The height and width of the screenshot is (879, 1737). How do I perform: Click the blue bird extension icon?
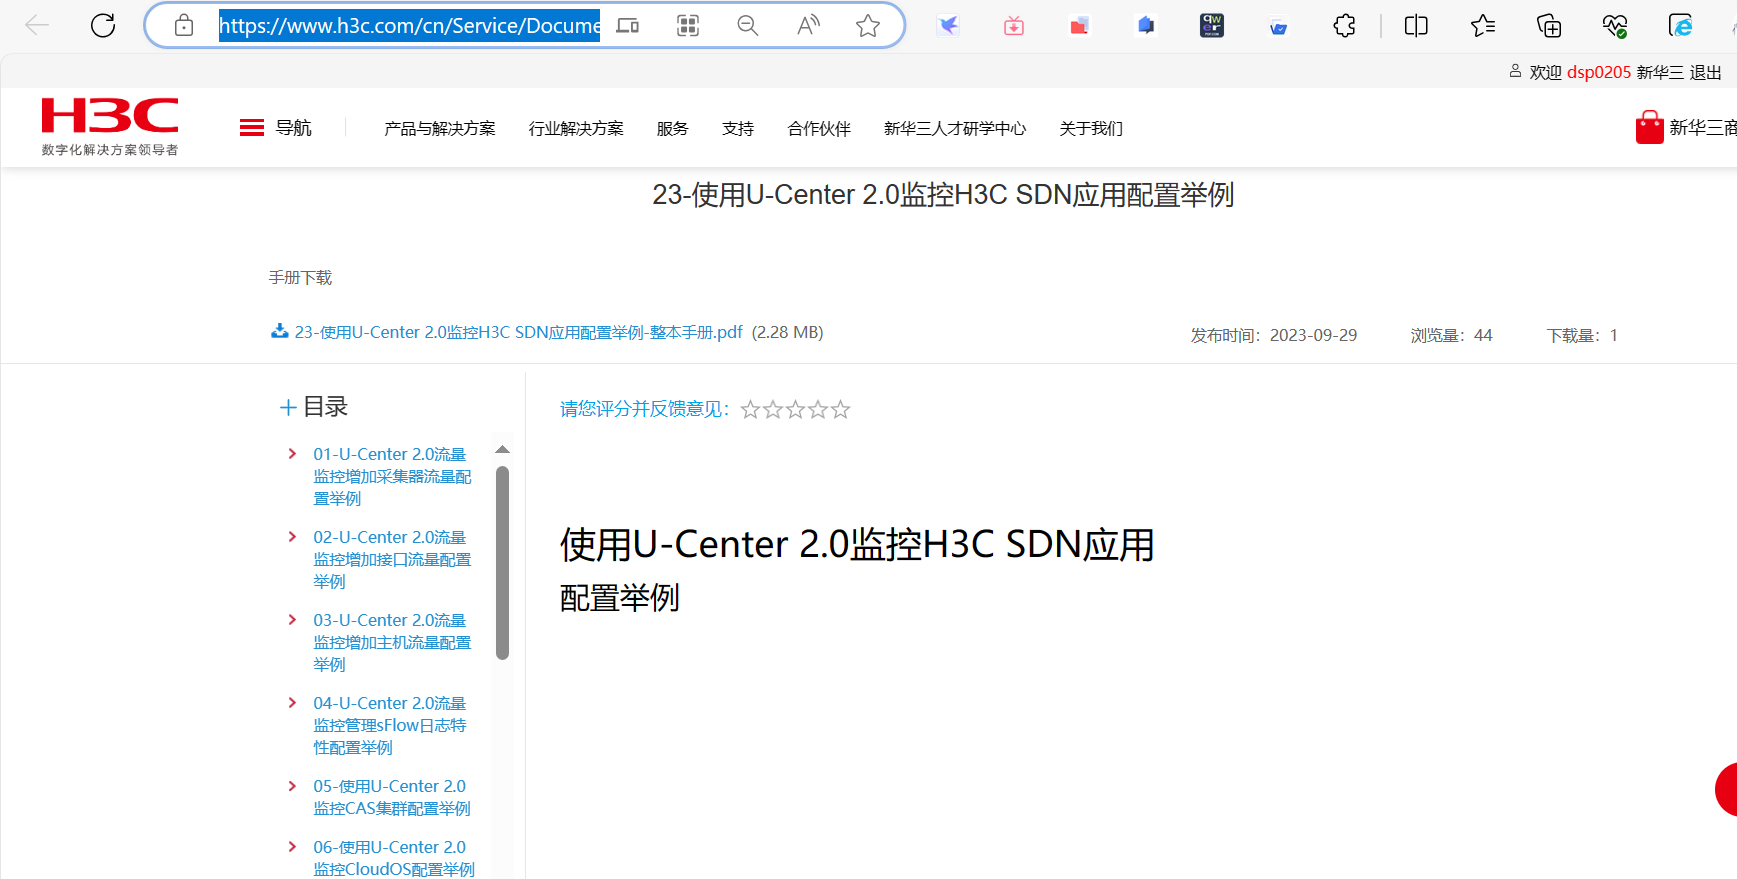948,25
